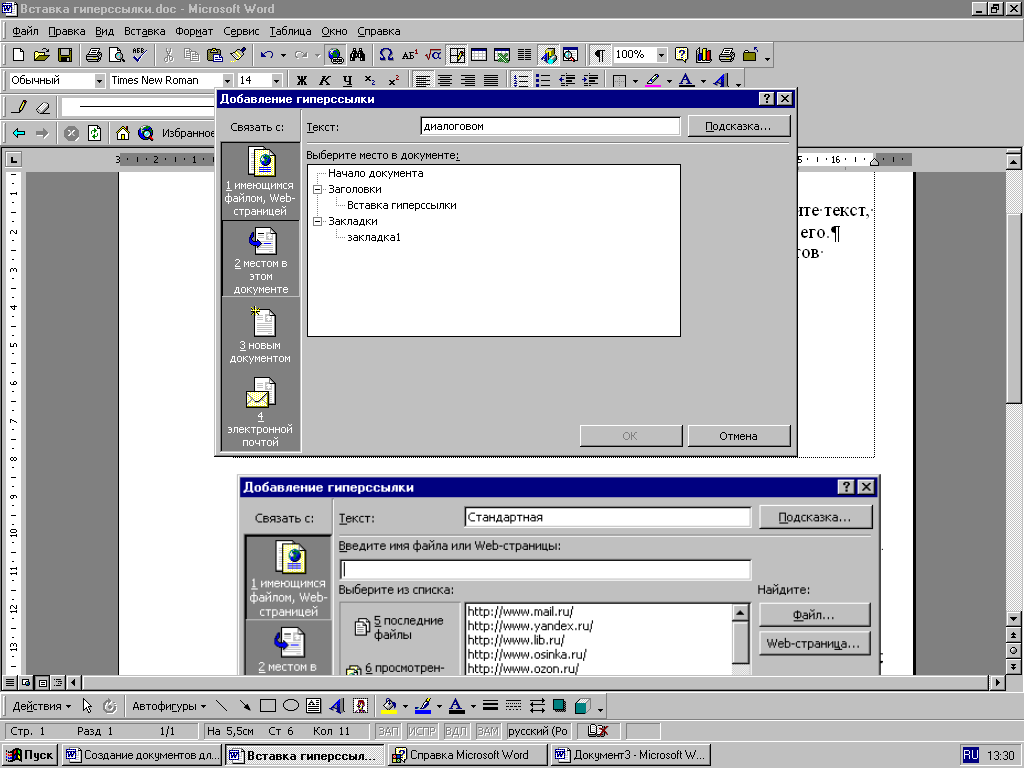Open the Сервис menu

click(241, 31)
